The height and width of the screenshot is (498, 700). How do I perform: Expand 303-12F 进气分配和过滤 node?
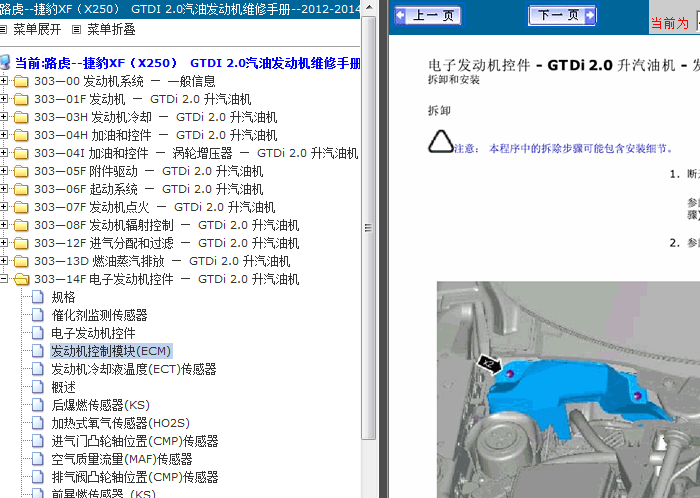tap(4, 243)
